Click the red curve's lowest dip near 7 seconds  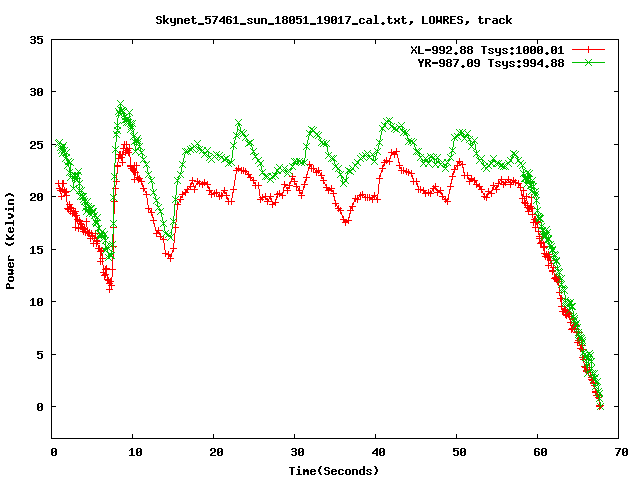110,286
